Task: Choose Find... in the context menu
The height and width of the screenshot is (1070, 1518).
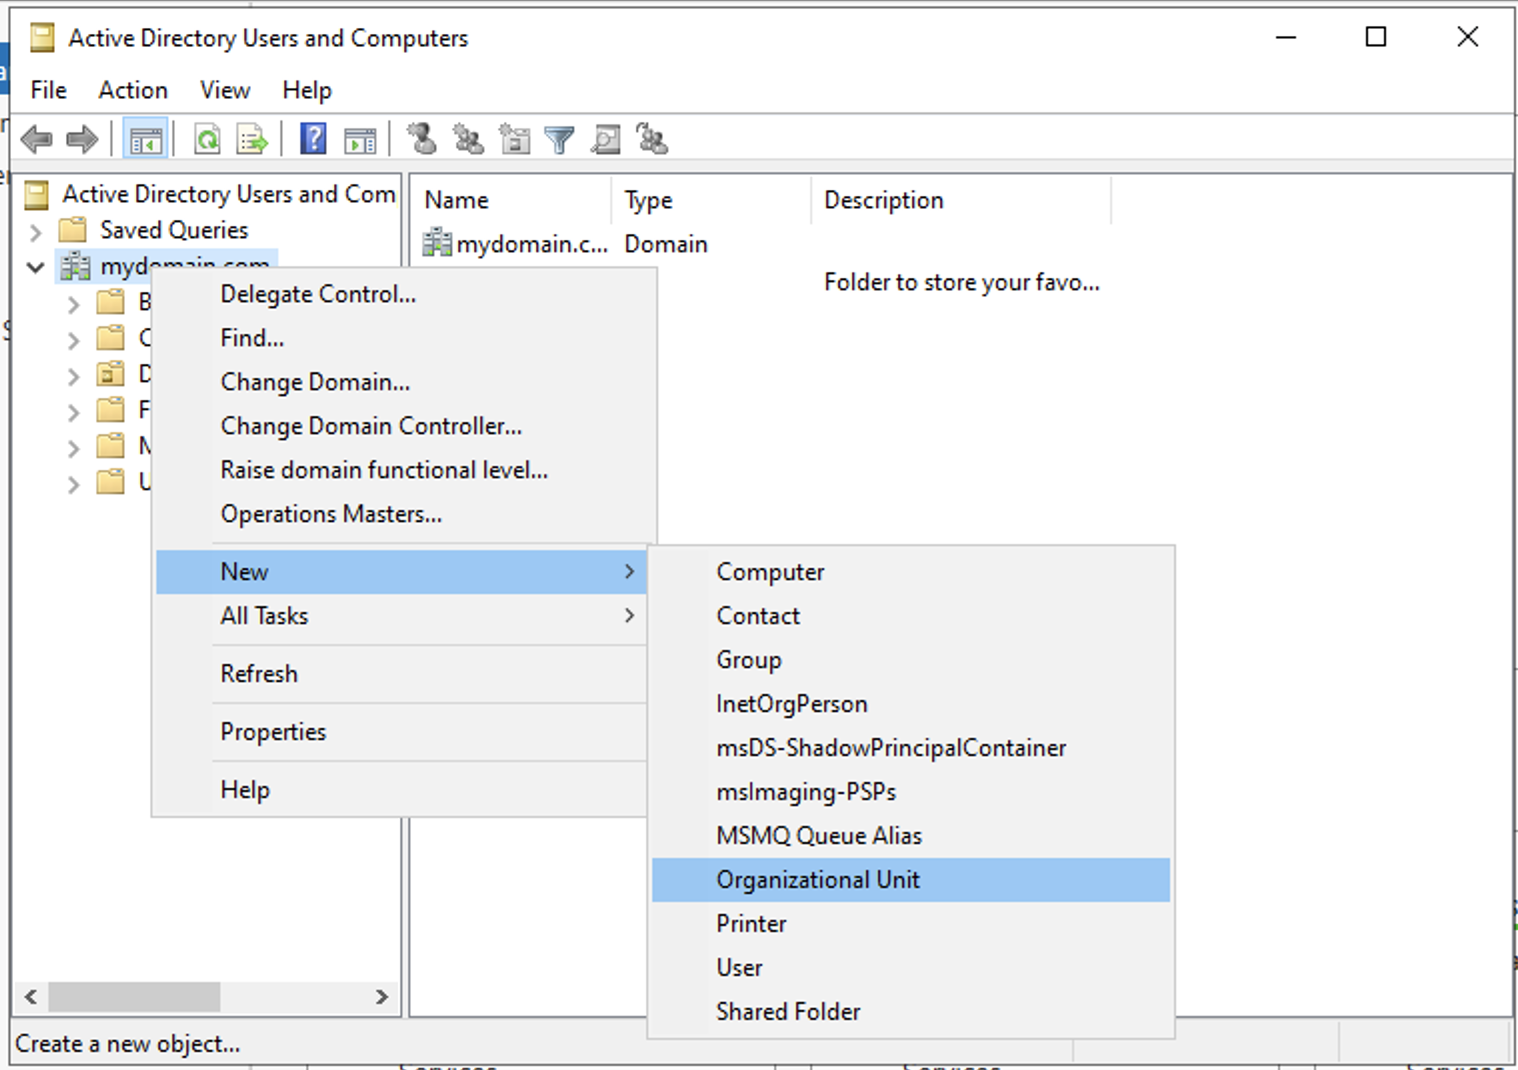Action: [x=404, y=338]
